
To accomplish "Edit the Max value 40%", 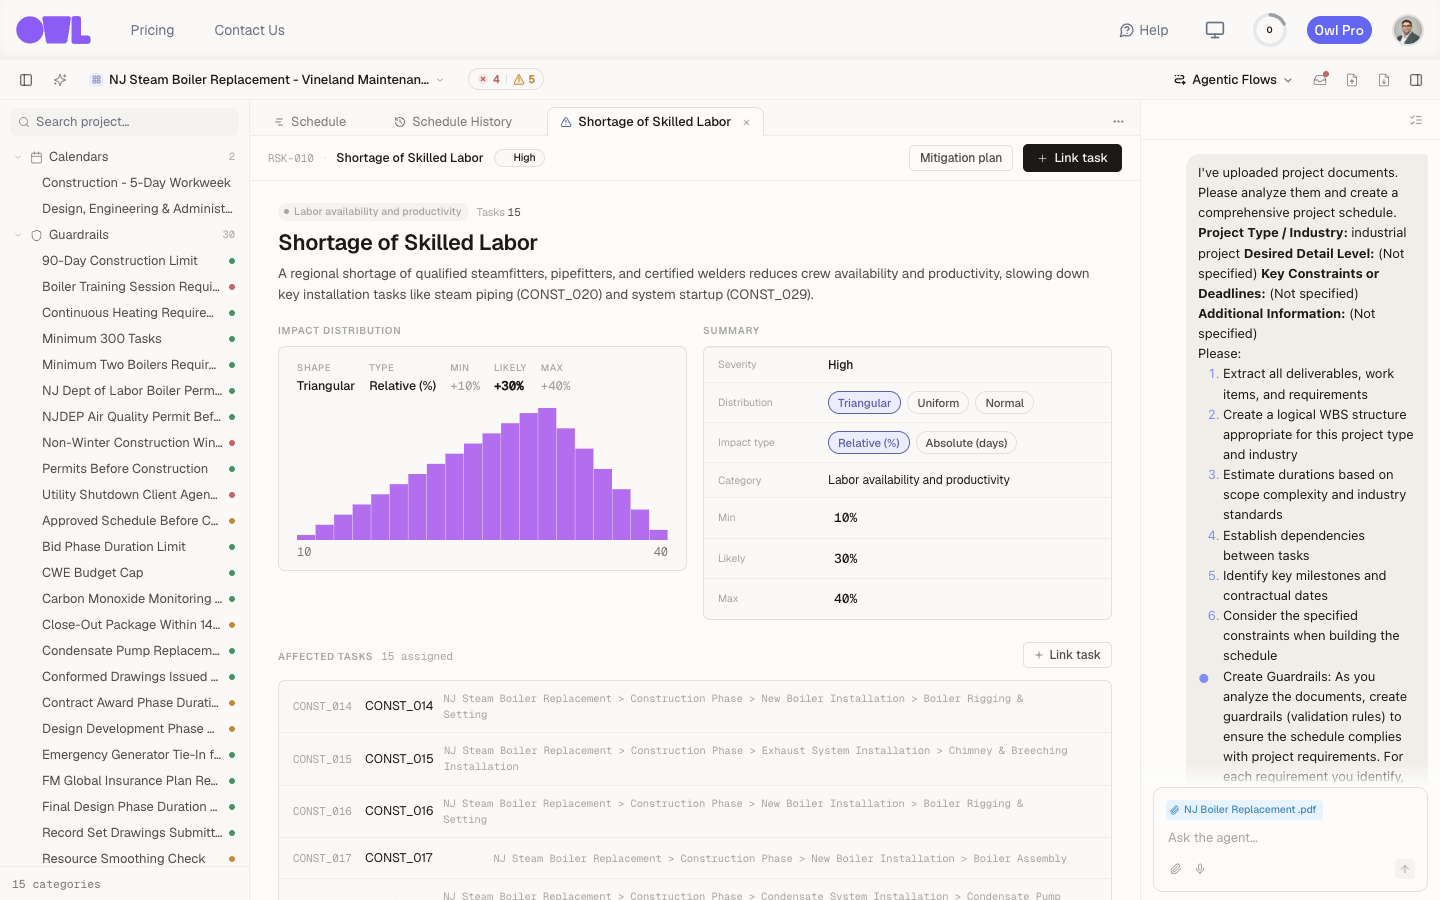I will [846, 599].
